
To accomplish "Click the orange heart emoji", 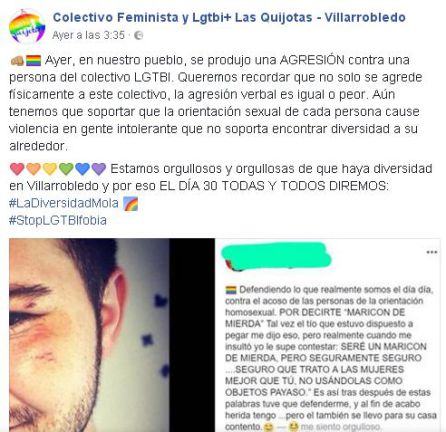I will click(x=34, y=169).
